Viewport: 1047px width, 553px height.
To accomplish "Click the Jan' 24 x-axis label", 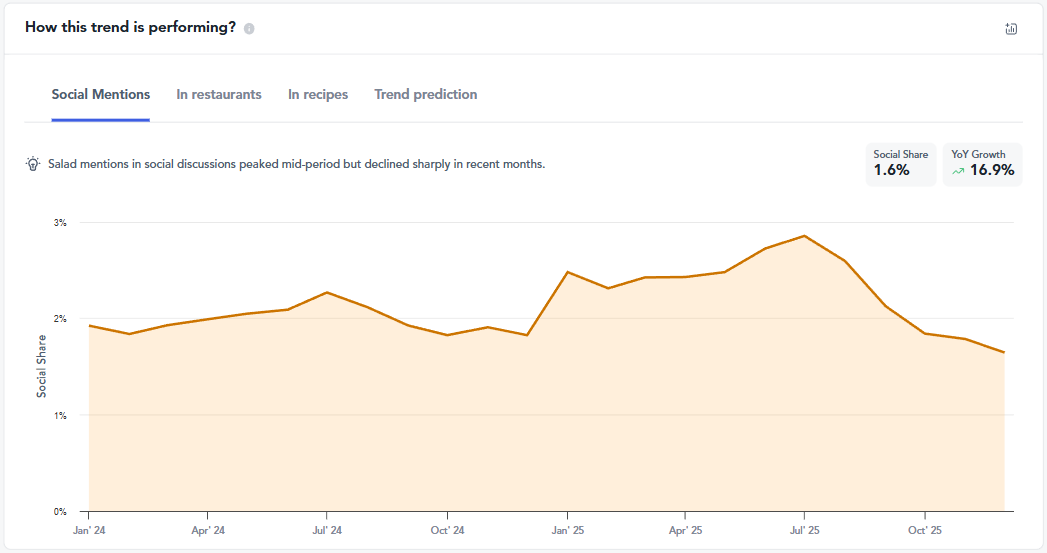I will click(x=90, y=530).
